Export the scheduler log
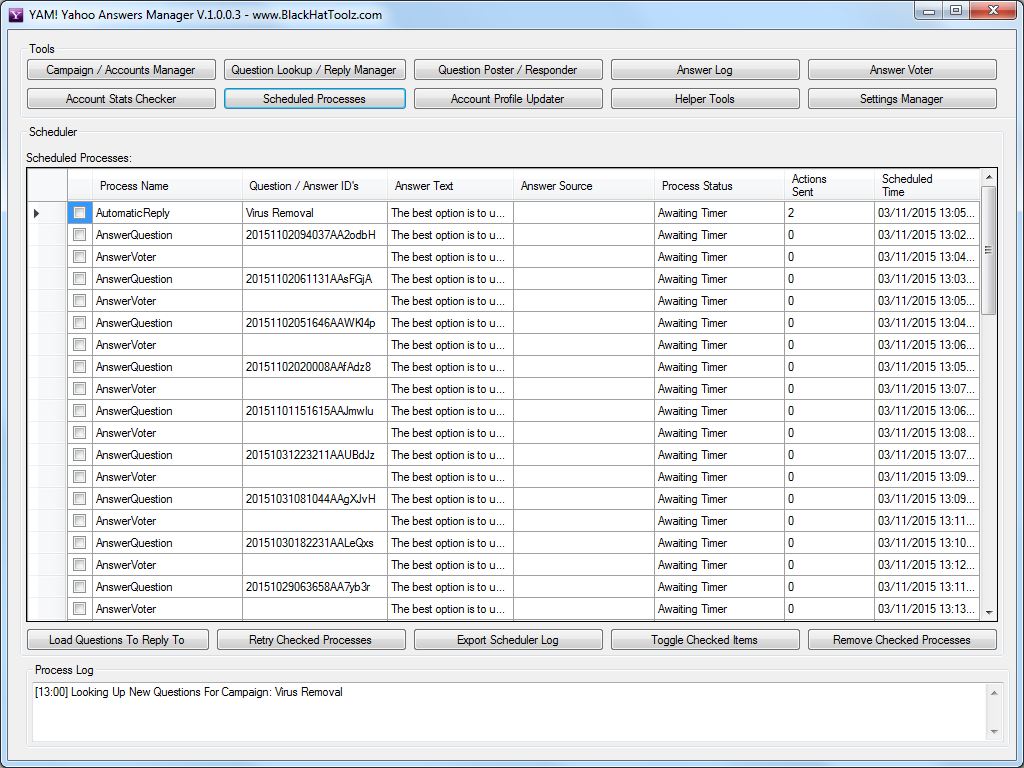Image resolution: width=1024 pixels, height=768 pixels. pos(507,640)
